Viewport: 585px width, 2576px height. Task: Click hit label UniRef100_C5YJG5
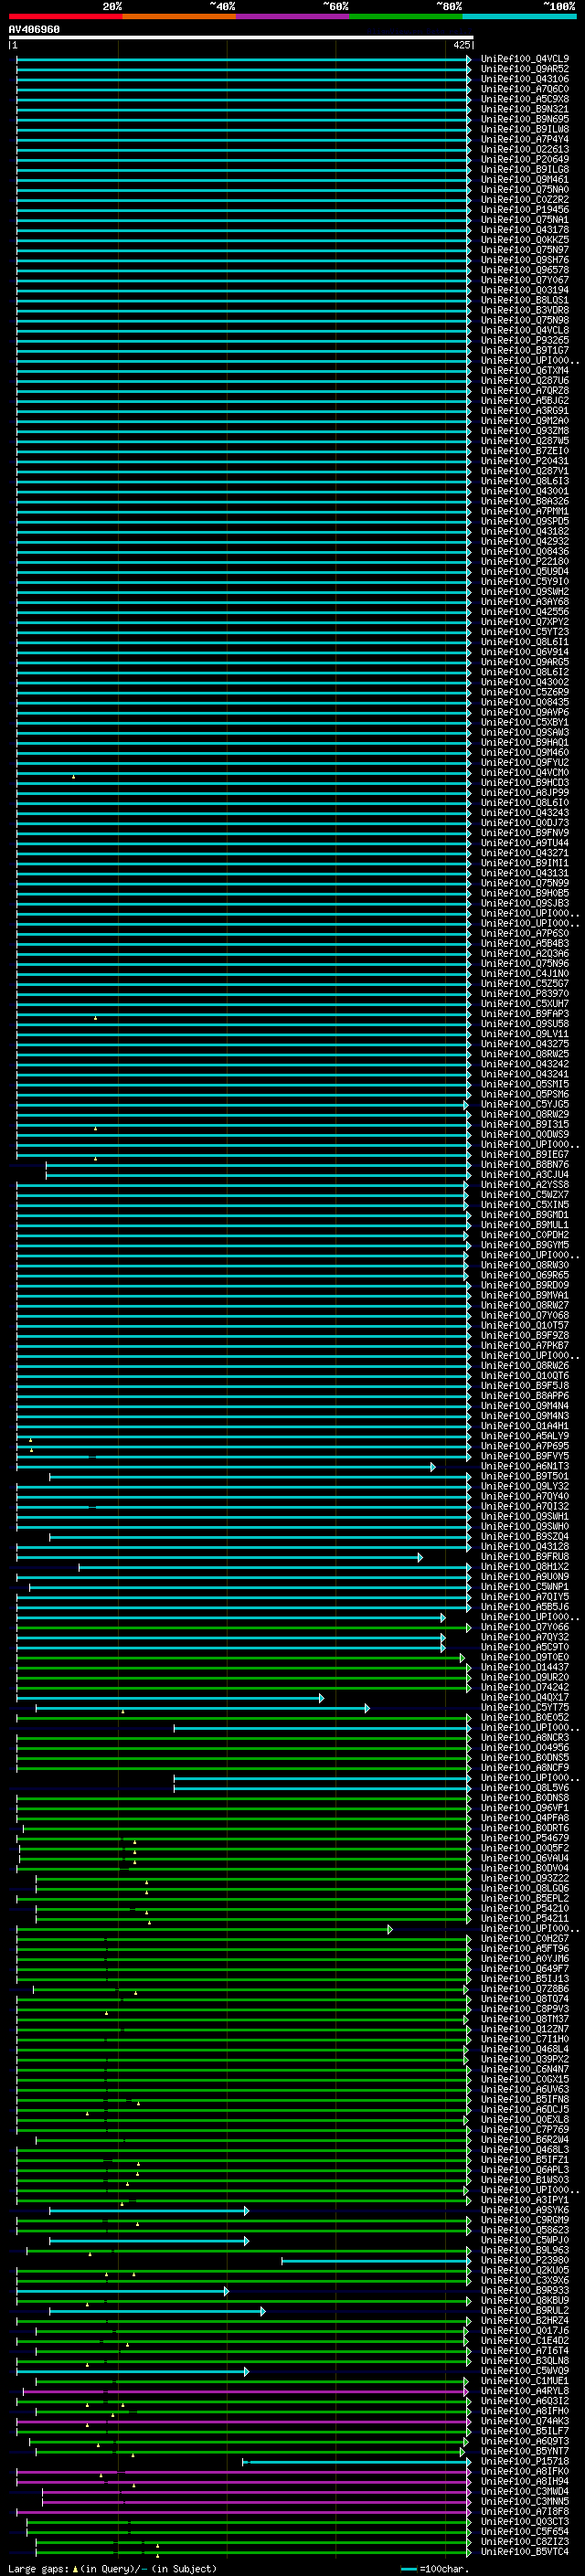pos(524,1104)
